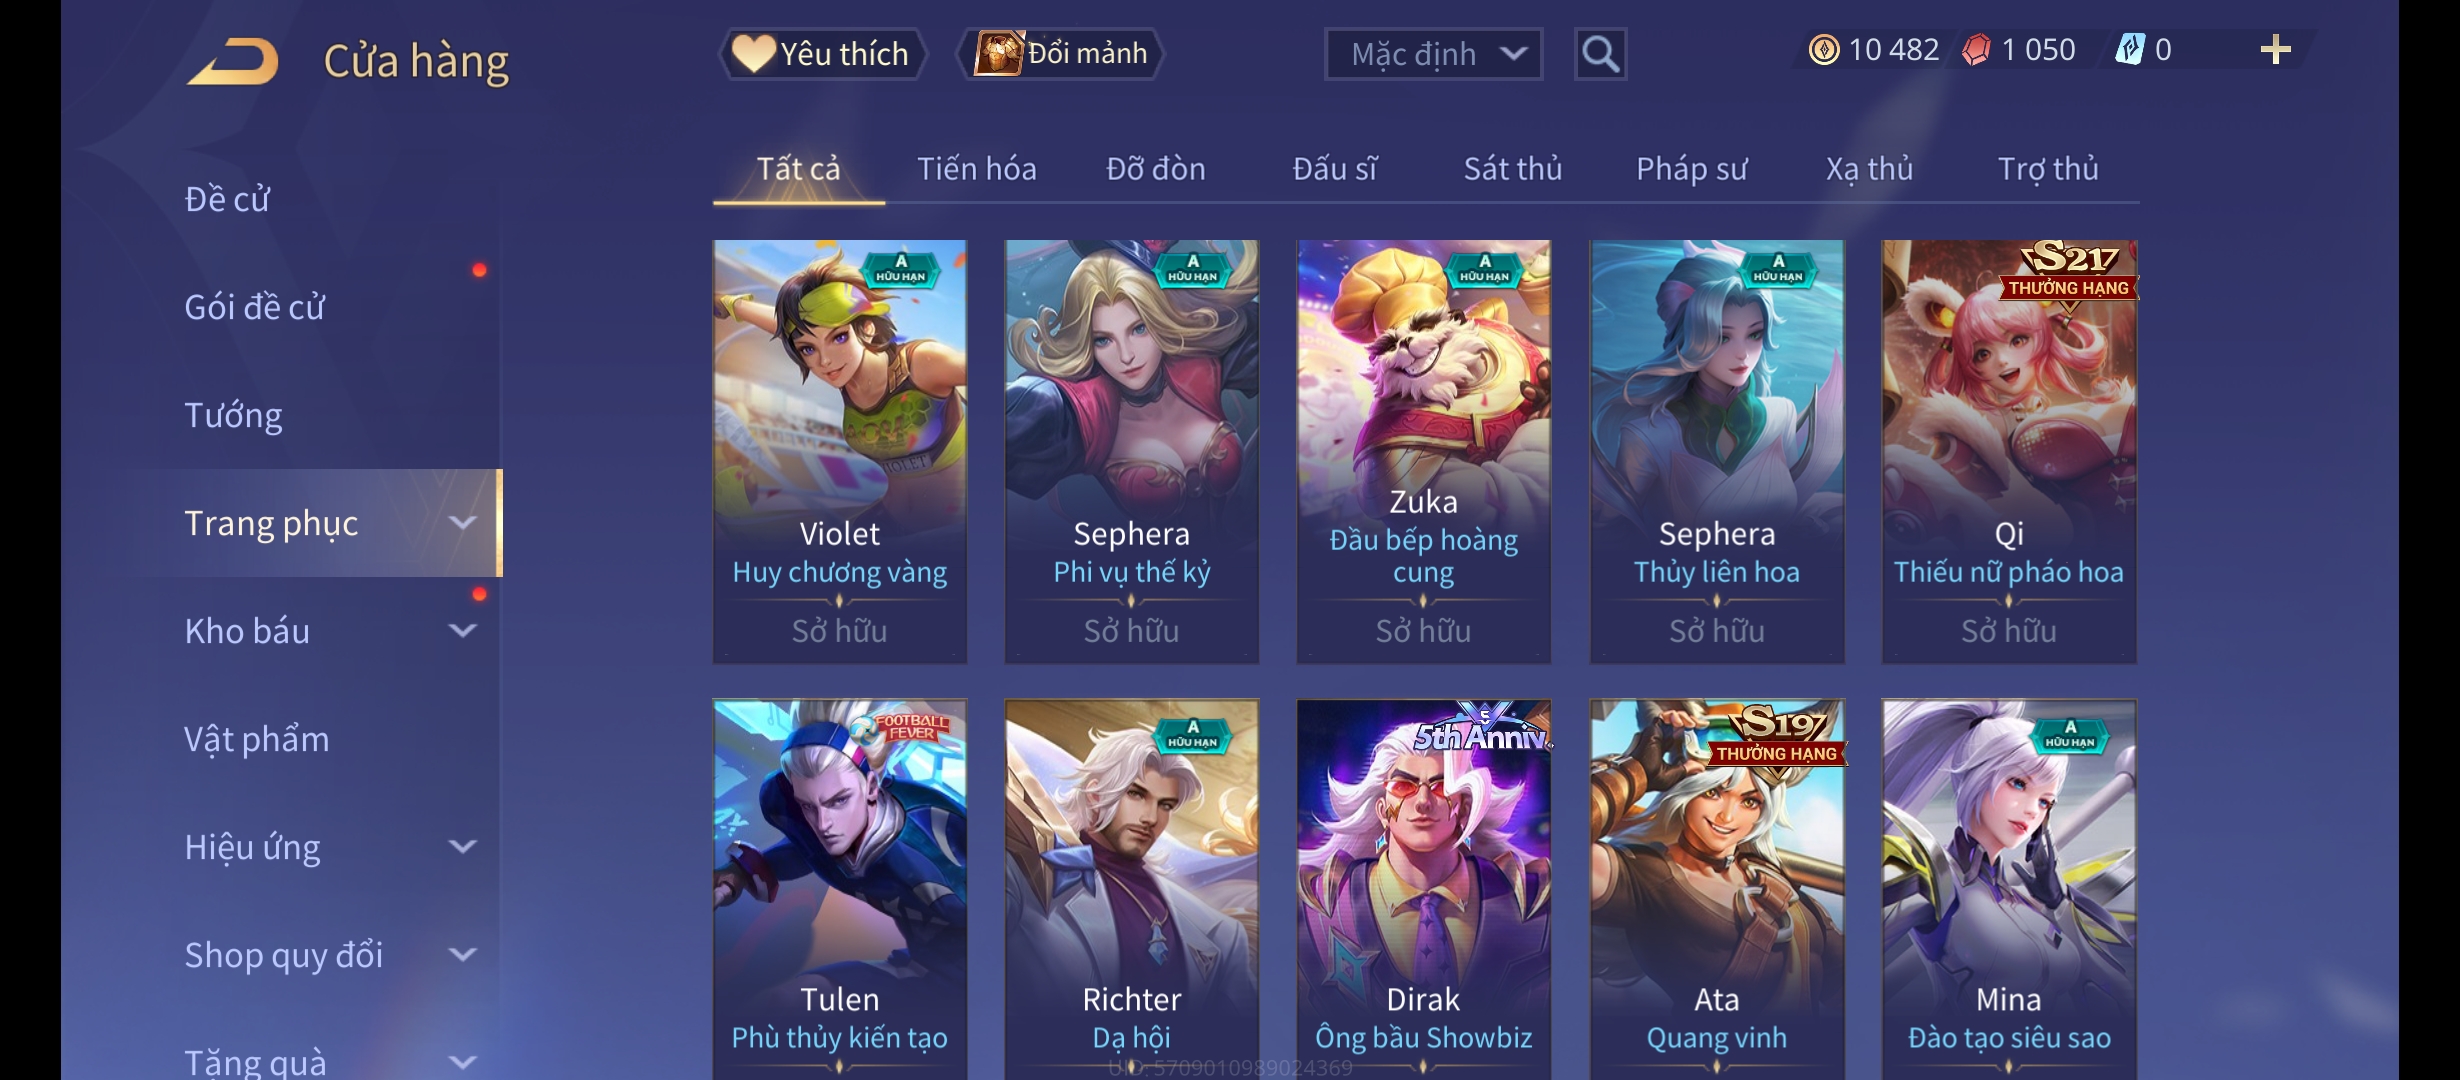The width and height of the screenshot is (2460, 1080).
Task: Tap the golden back arrow icon
Action: (x=232, y=61)
